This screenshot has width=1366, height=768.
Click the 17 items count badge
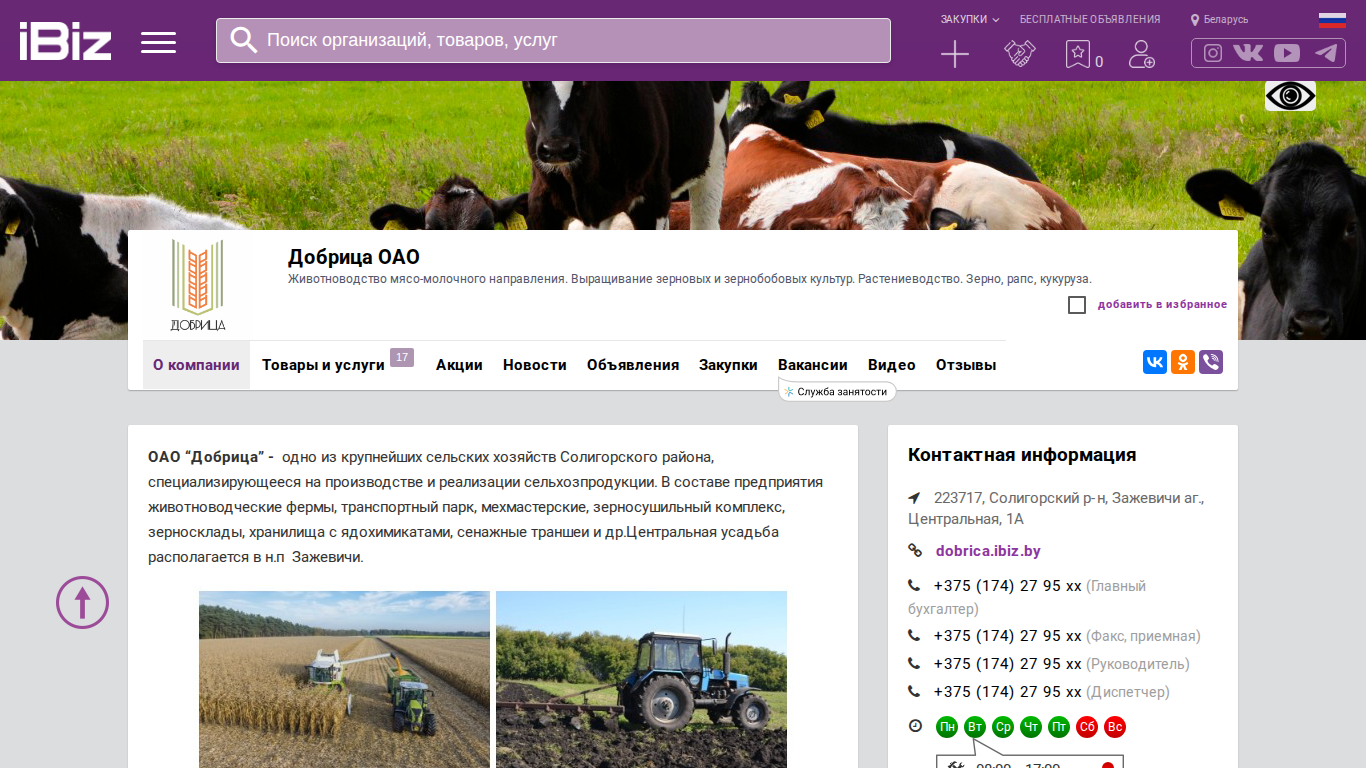pyautogui.click(x=402, y=357)
